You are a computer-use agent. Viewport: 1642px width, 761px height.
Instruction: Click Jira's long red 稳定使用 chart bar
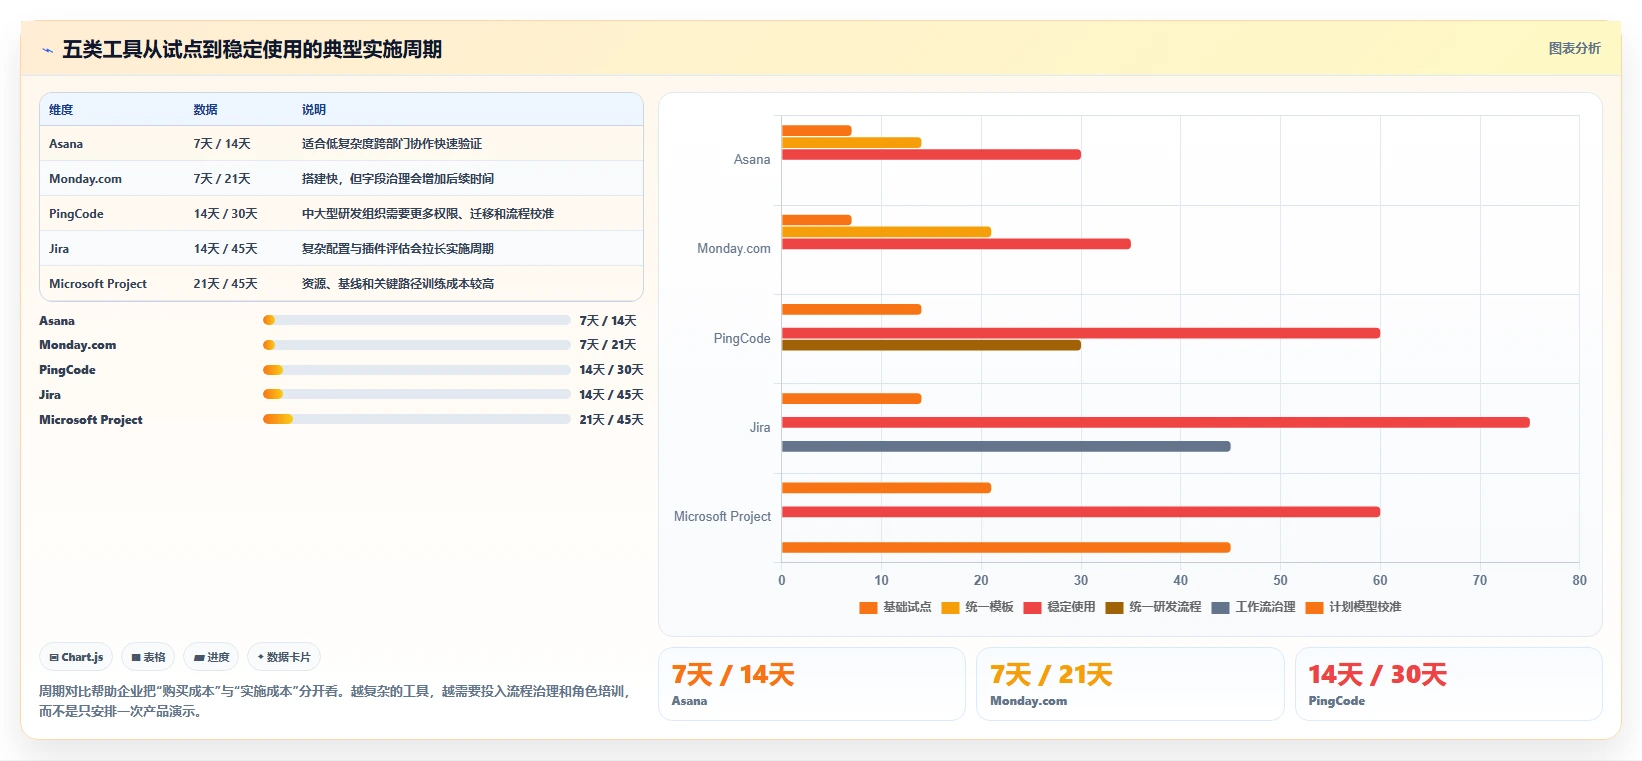click(x=1156, y=422)
